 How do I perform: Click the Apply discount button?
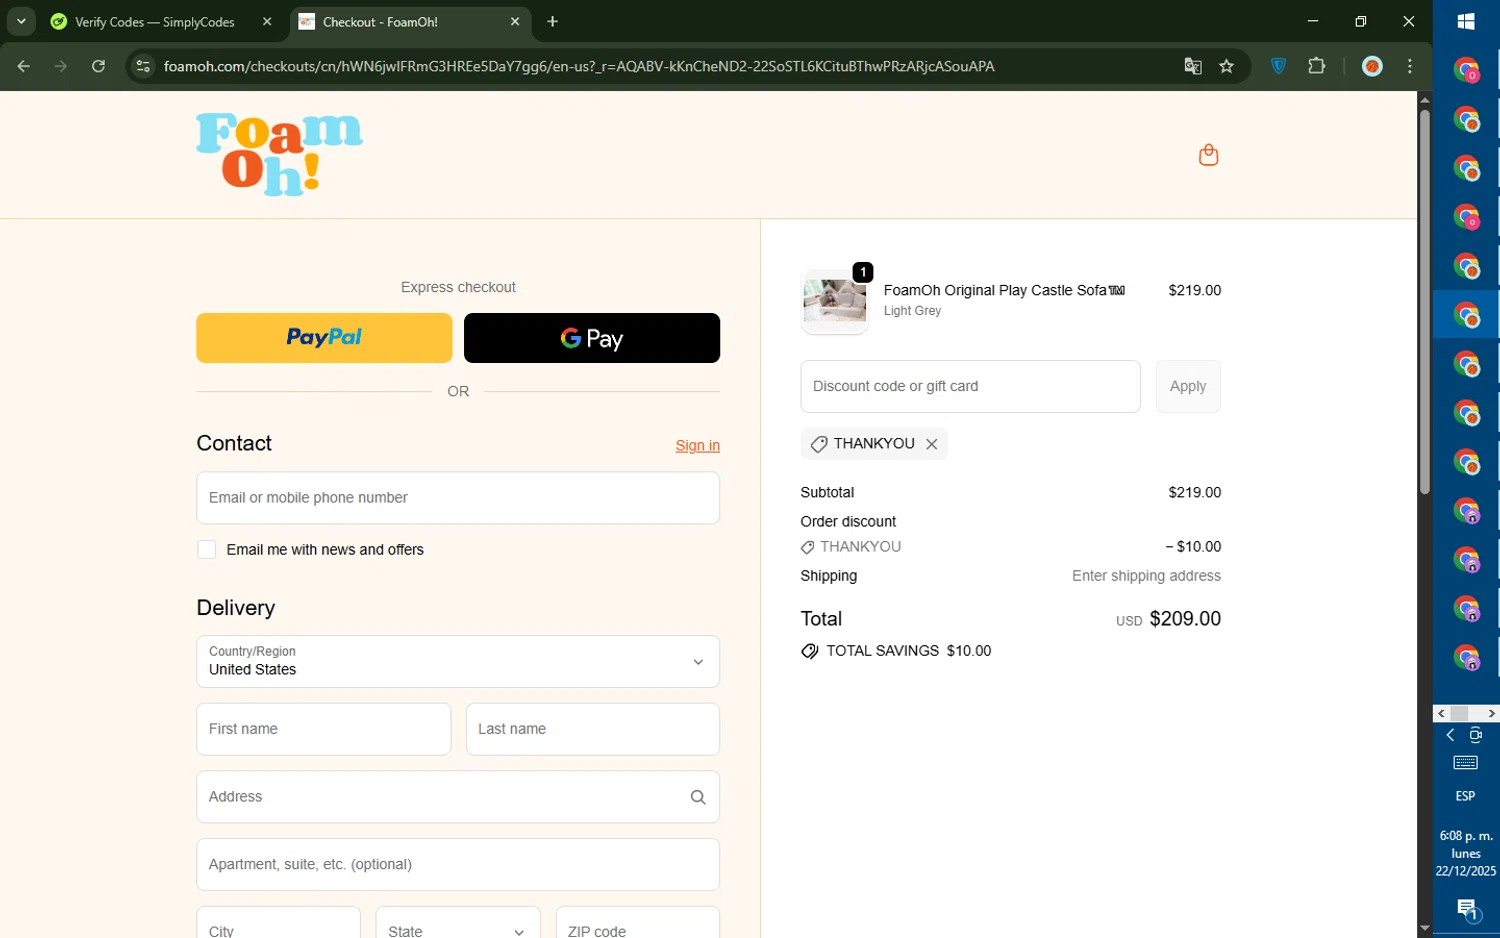[1188, 386]
